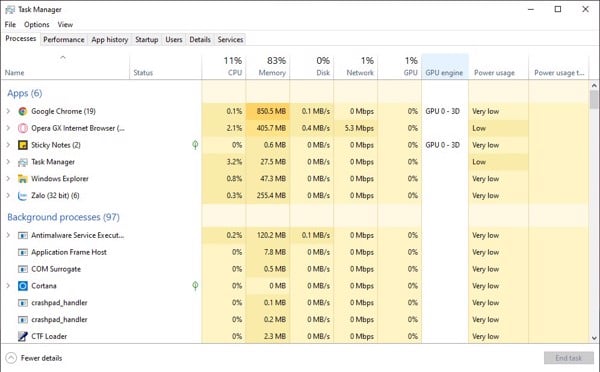Click the Antimalware Service Executable icon
The height and width of the screenshot is (372, 600).
tap(23, 235)
